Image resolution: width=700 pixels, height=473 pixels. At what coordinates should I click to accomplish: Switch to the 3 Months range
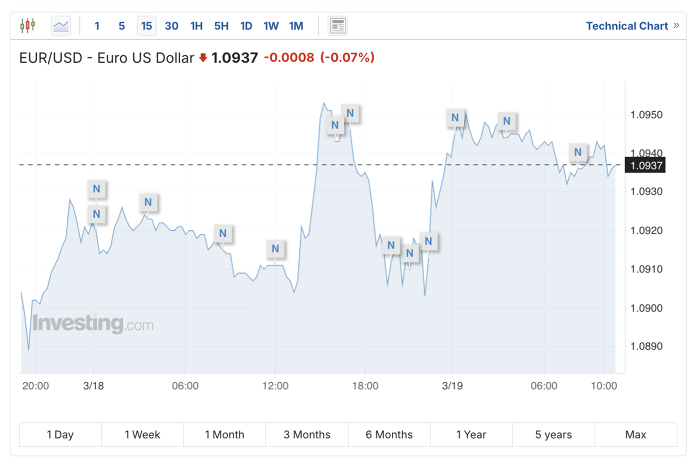coord(307,434)
